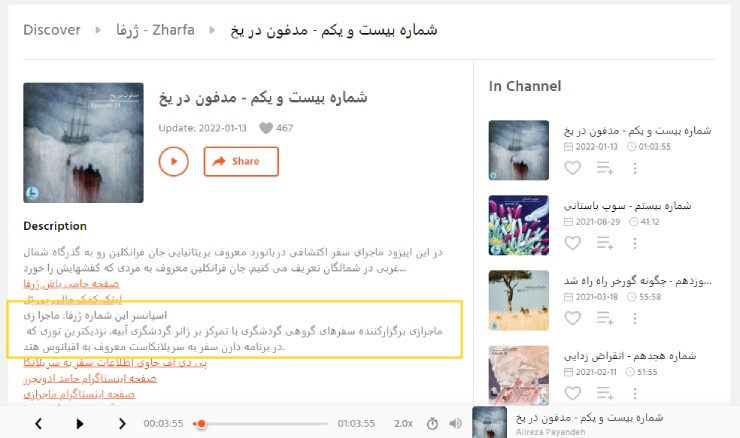Open the sleep timer icon
Screen dimensions: 740x438
(x=432, y=424)
